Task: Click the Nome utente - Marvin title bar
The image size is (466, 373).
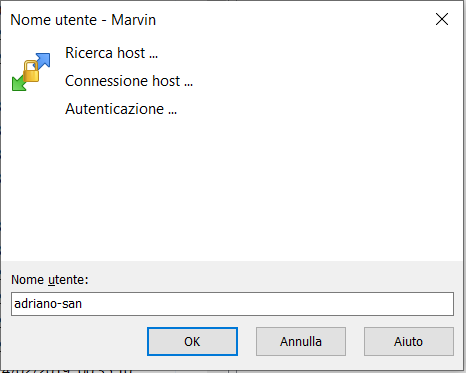Action: [x=217, y=19]
